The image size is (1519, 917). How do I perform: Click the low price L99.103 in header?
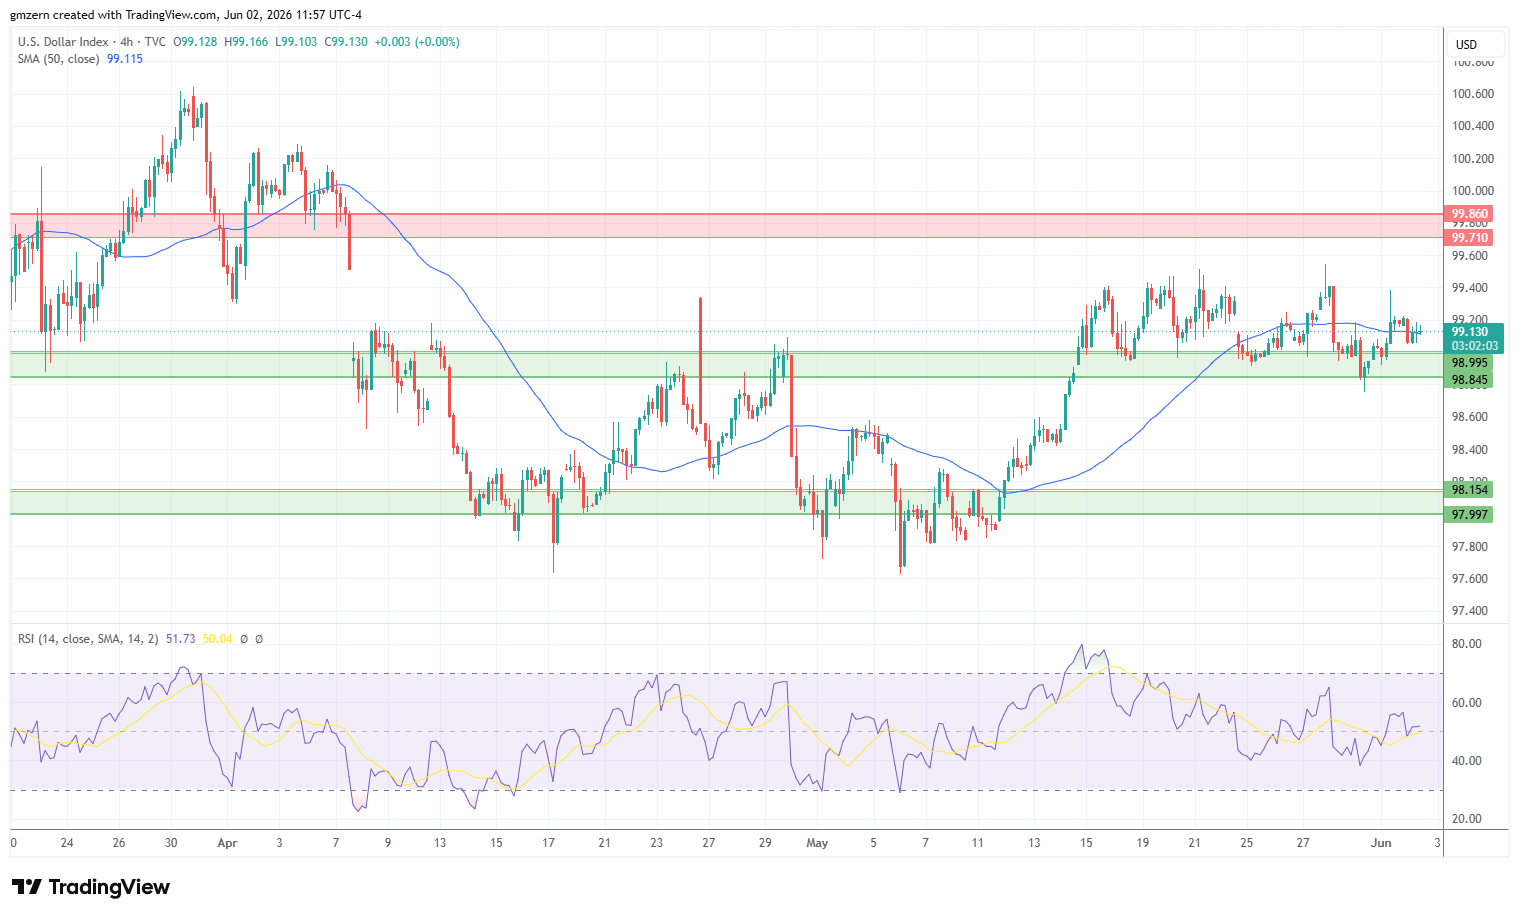click(x=296, y=42)
